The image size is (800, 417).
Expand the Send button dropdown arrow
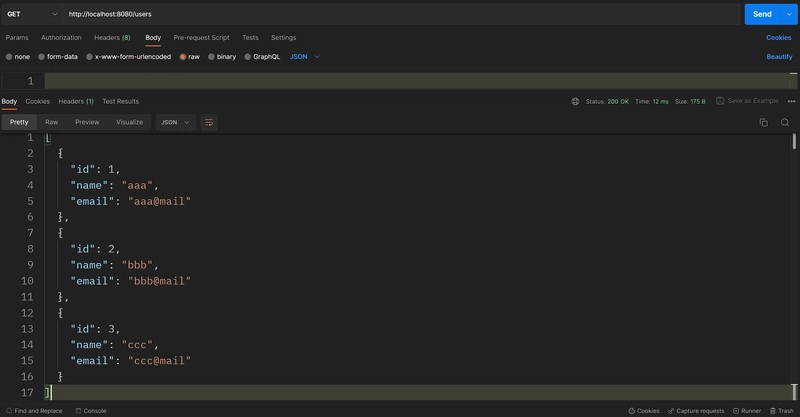pyautogui.click(x=789, y=14)
